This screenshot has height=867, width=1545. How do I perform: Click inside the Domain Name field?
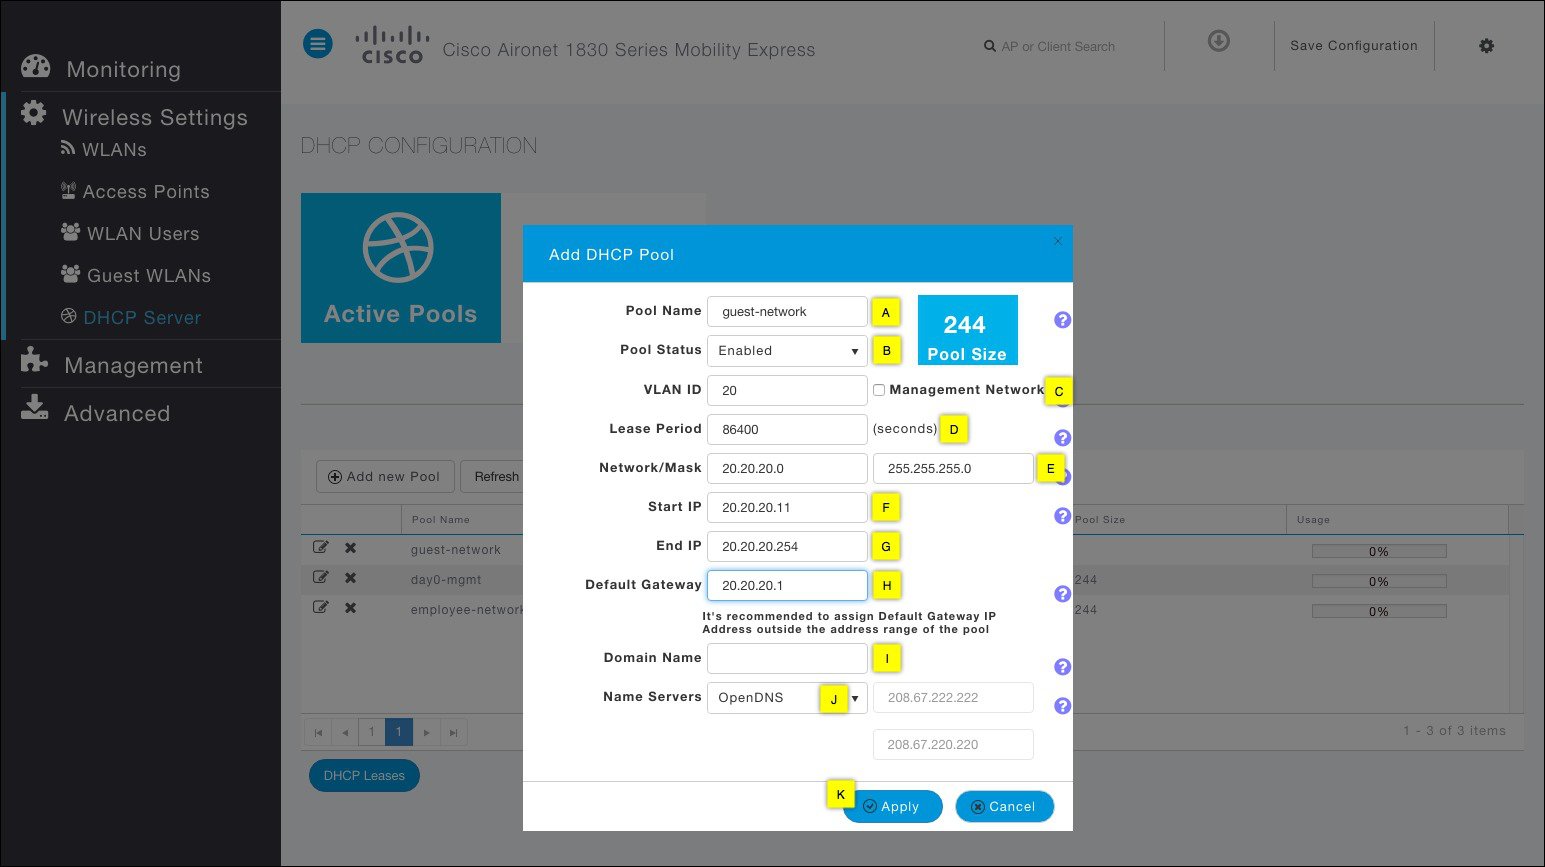pos(786,658)
